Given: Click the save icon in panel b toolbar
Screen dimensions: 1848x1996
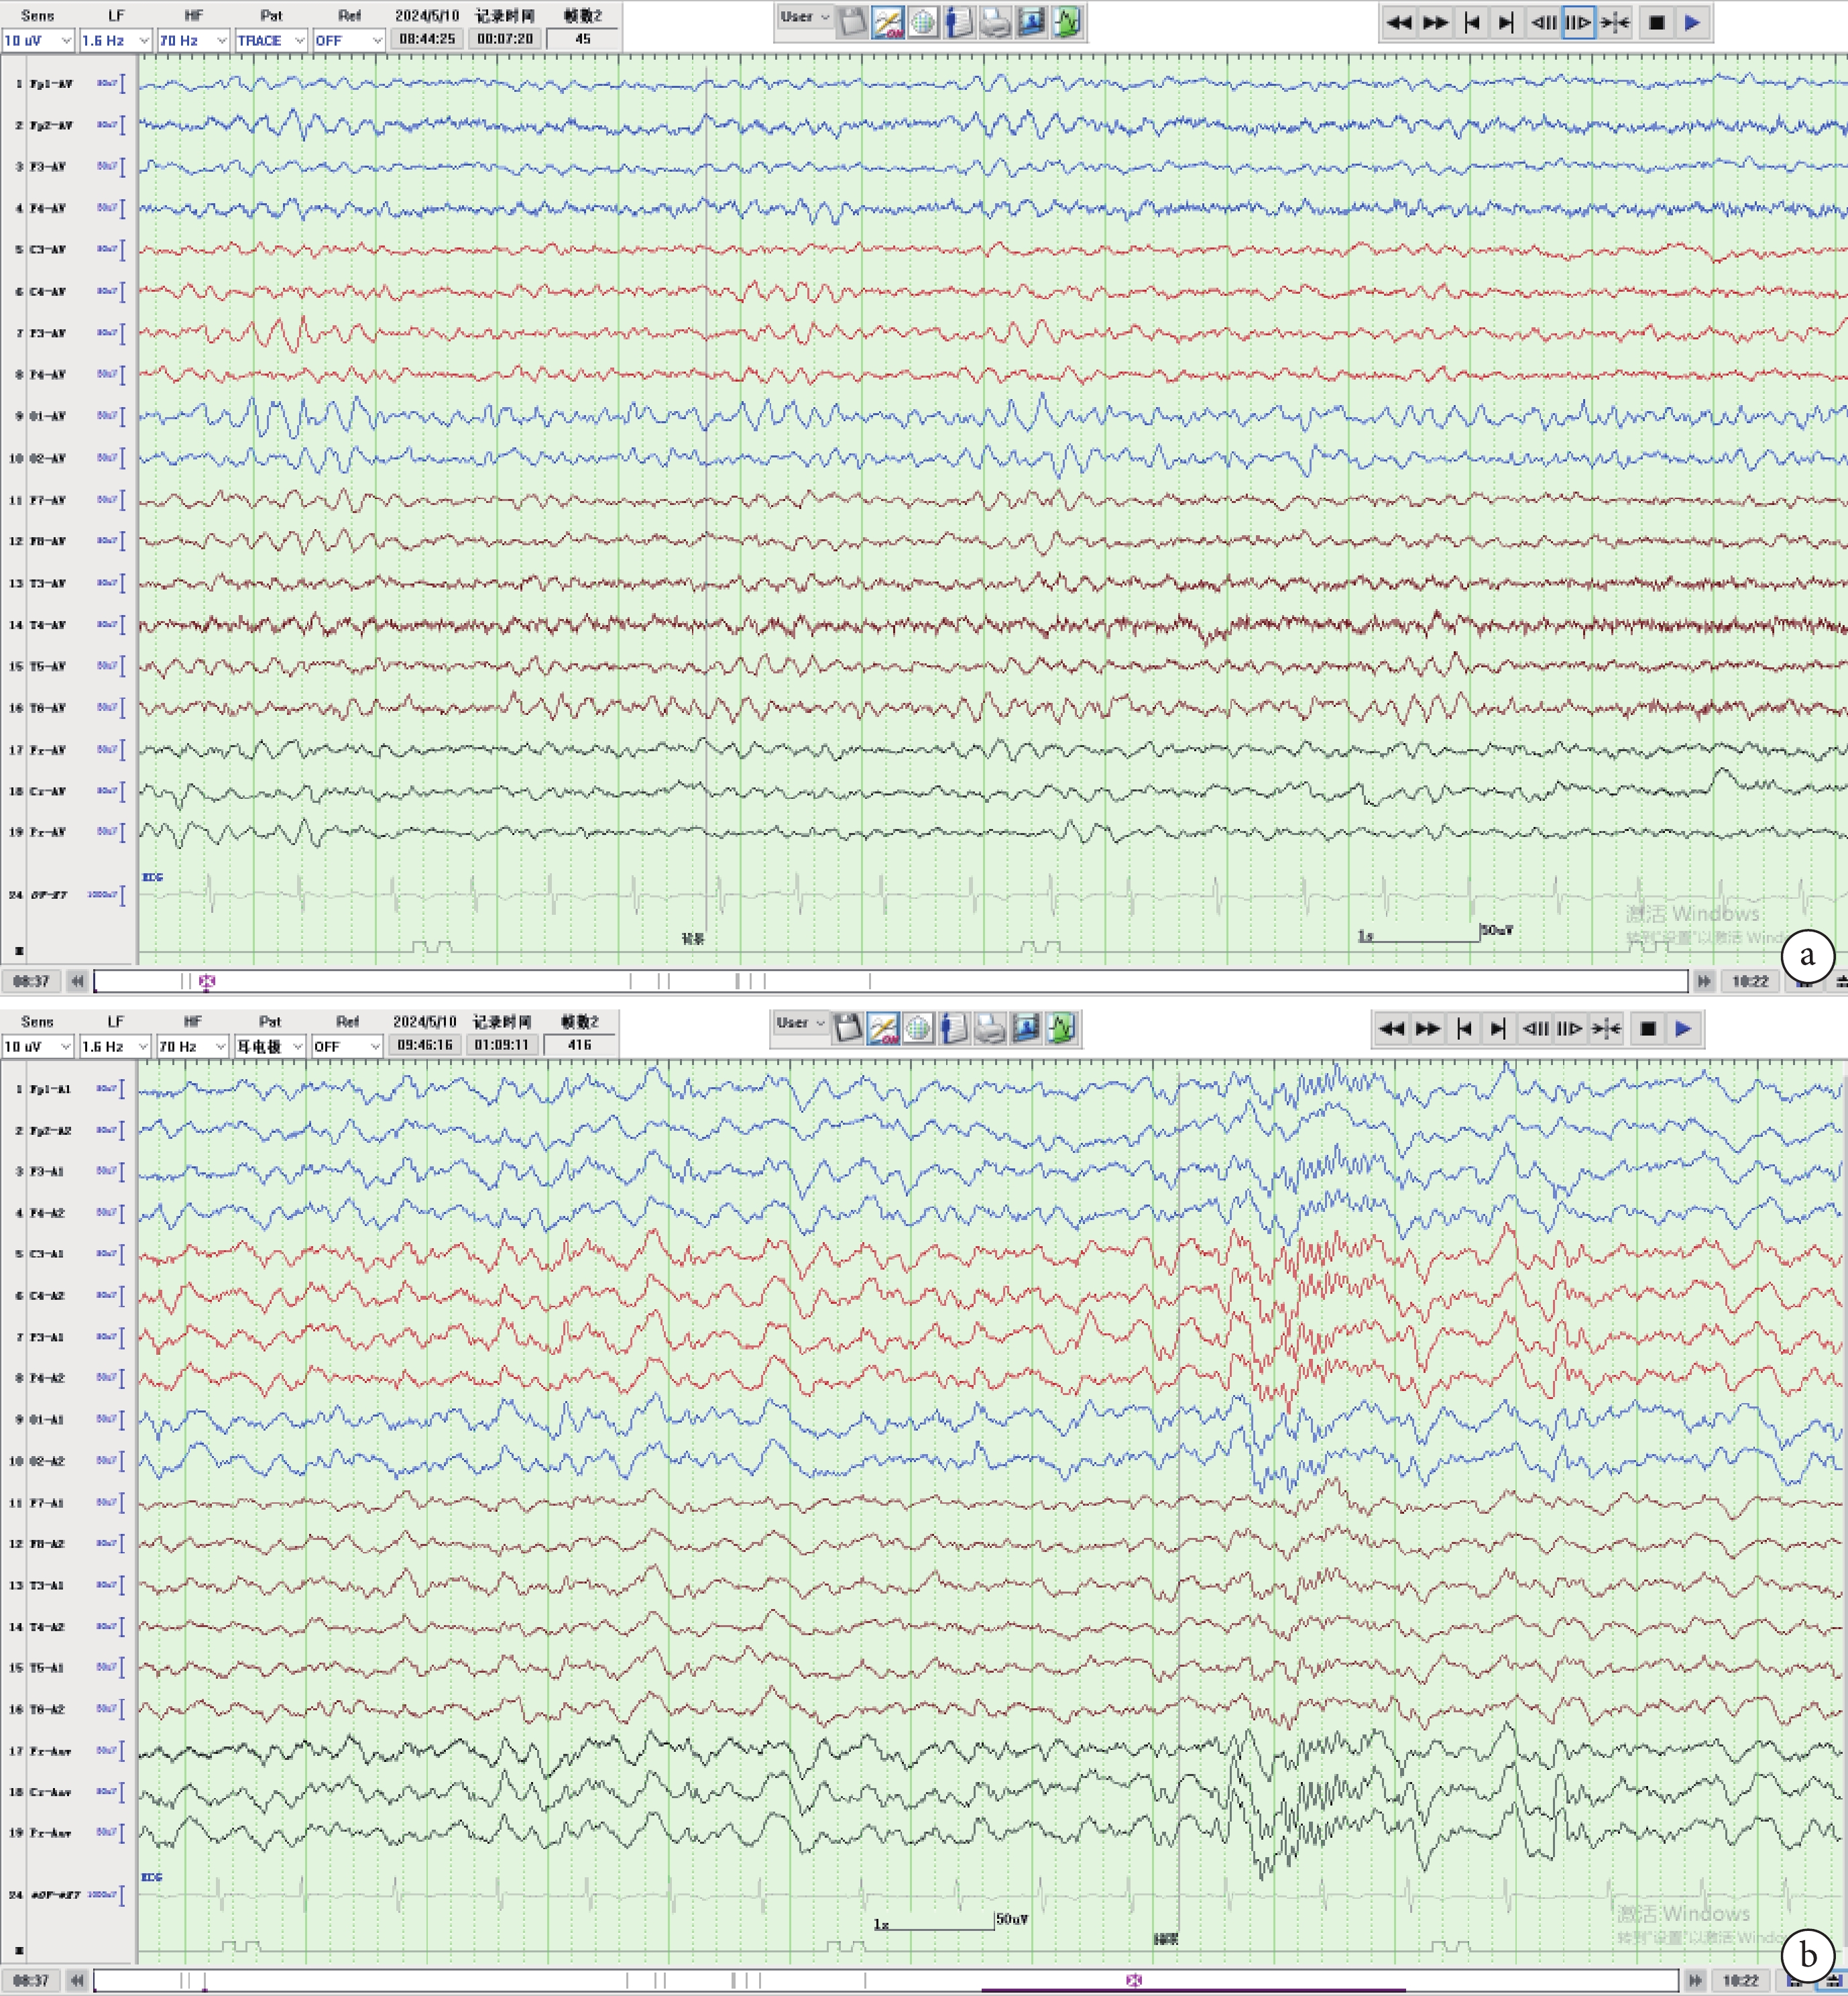Looking at the screenshot, I should (x=848, y=1028).
